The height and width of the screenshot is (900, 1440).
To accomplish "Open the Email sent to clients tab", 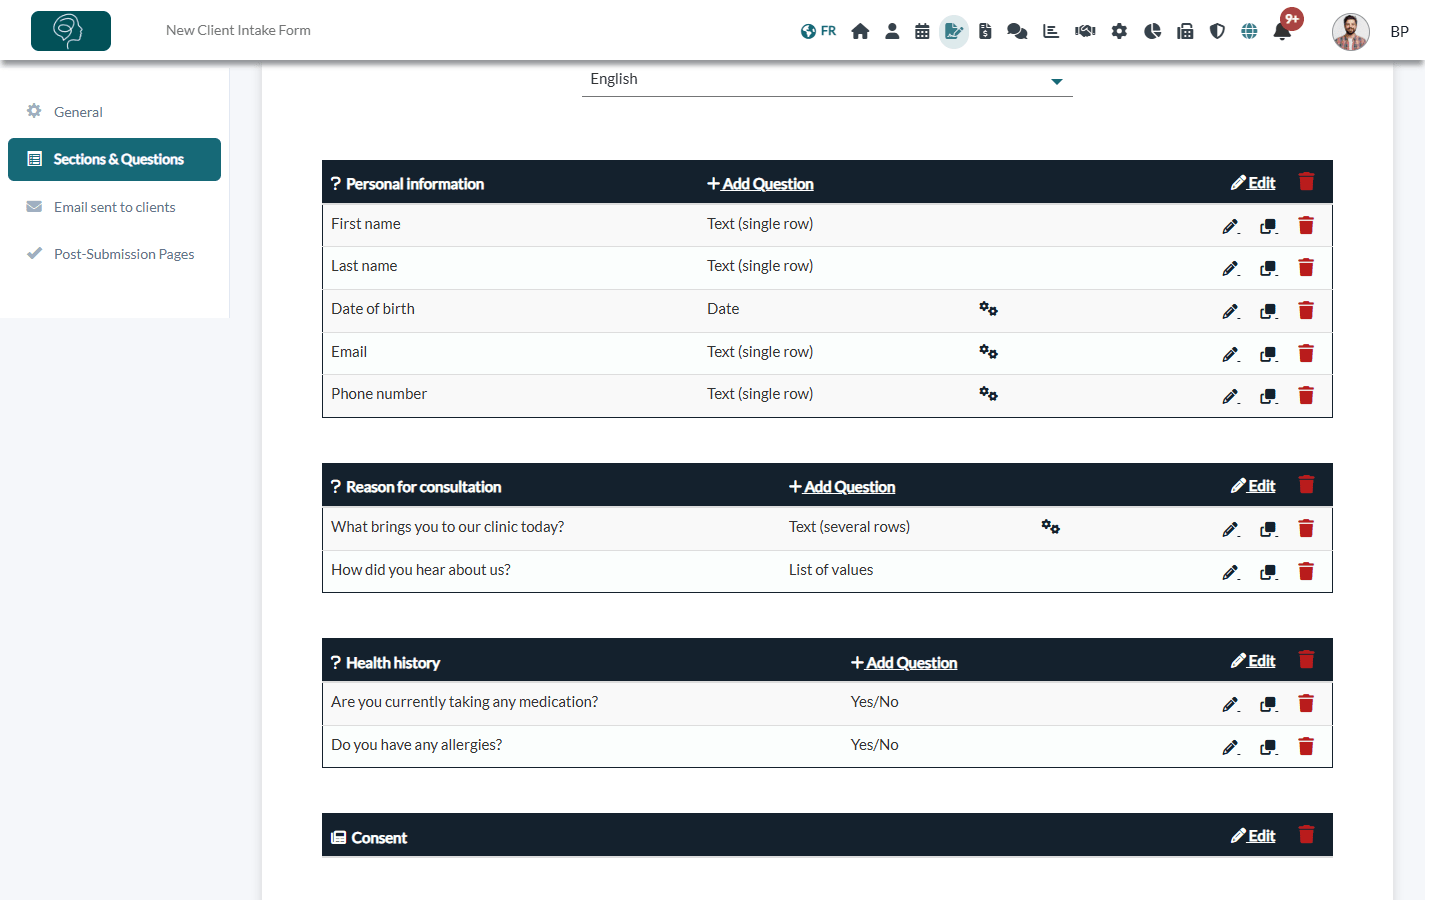I will (114, 207).
